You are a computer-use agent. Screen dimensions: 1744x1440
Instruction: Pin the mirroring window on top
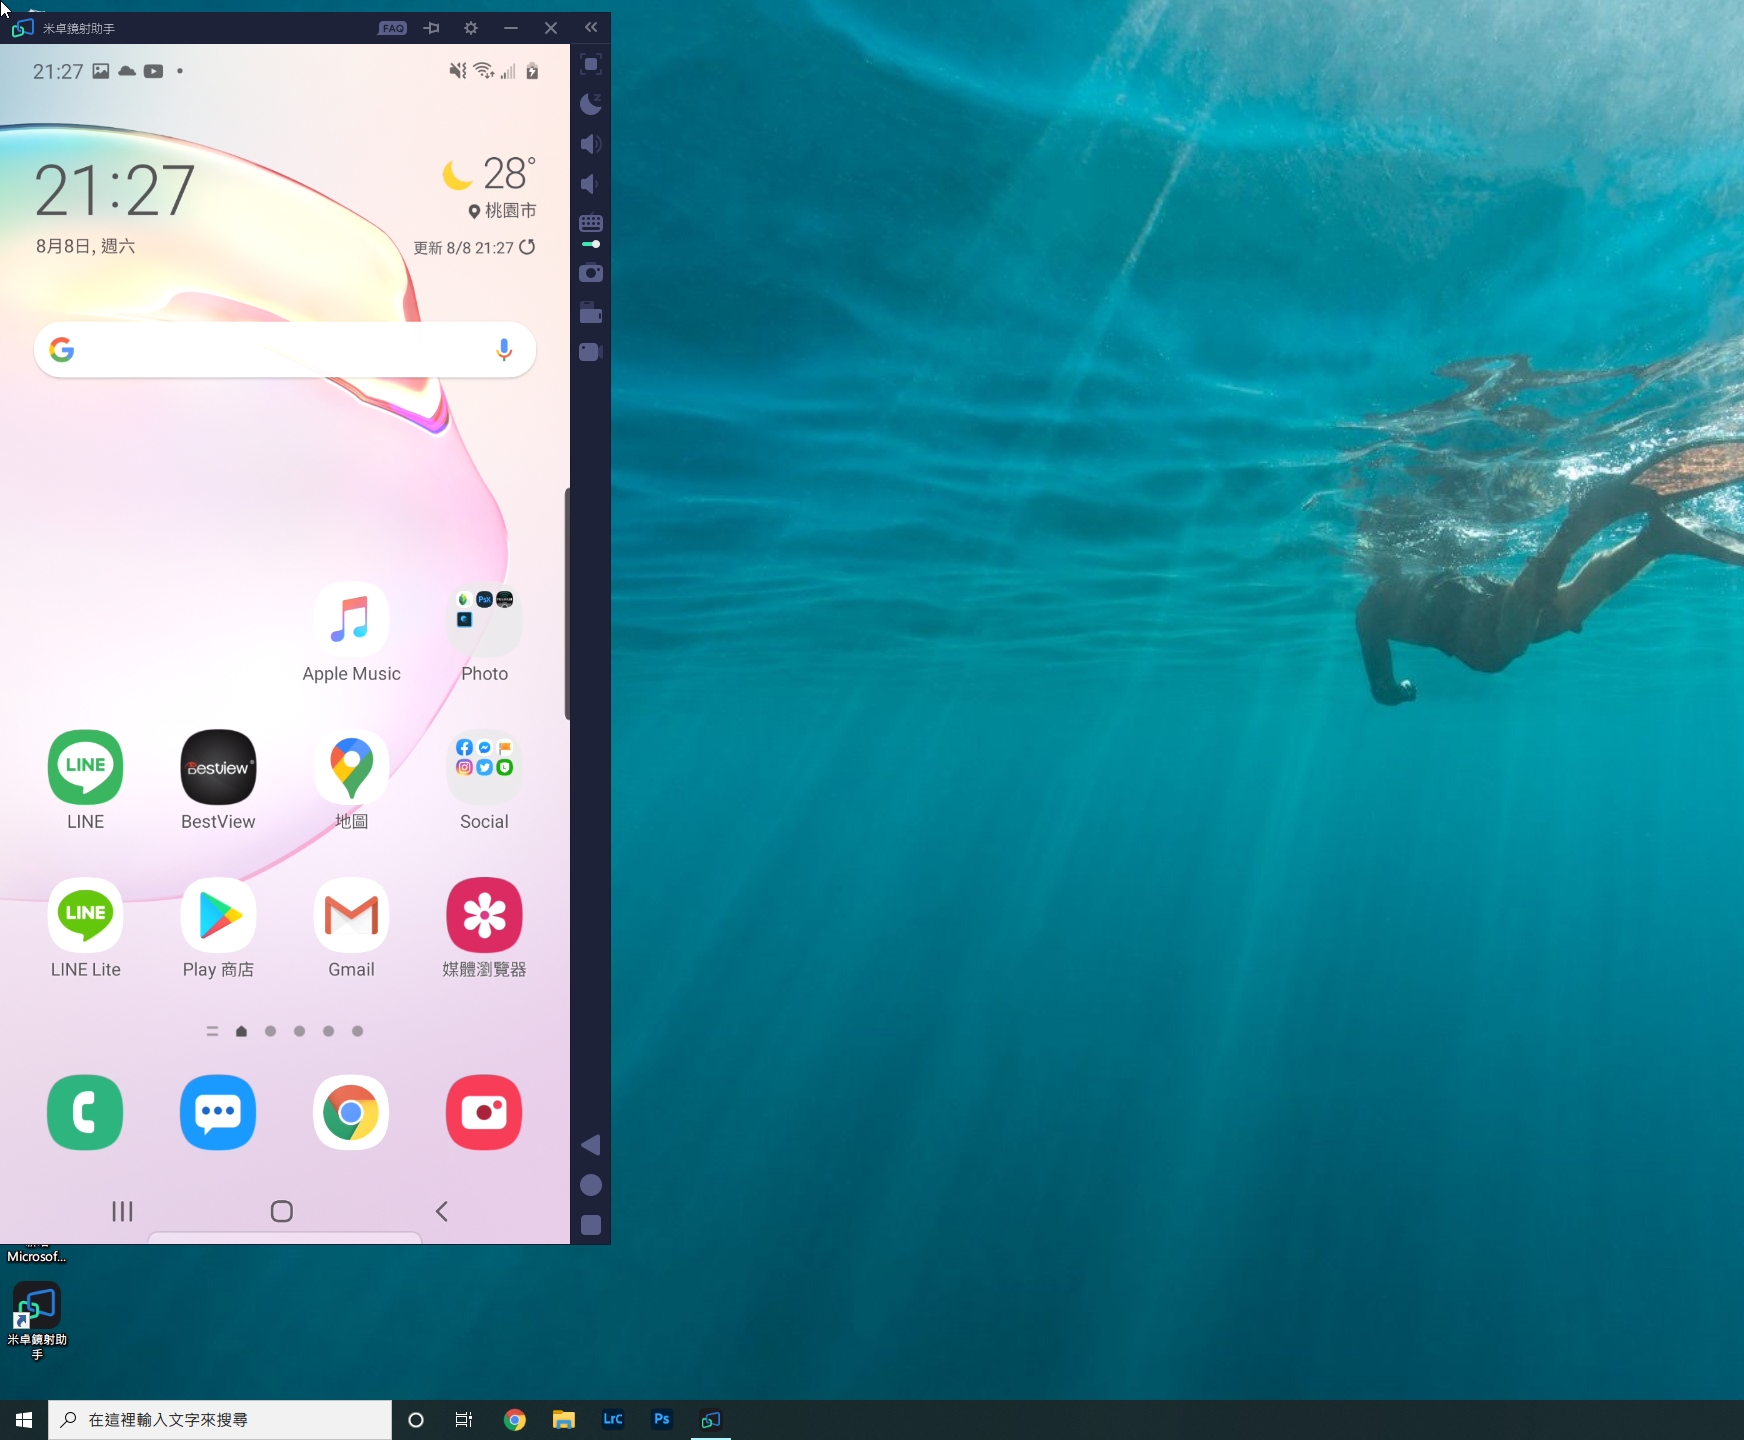click(432, 28)
